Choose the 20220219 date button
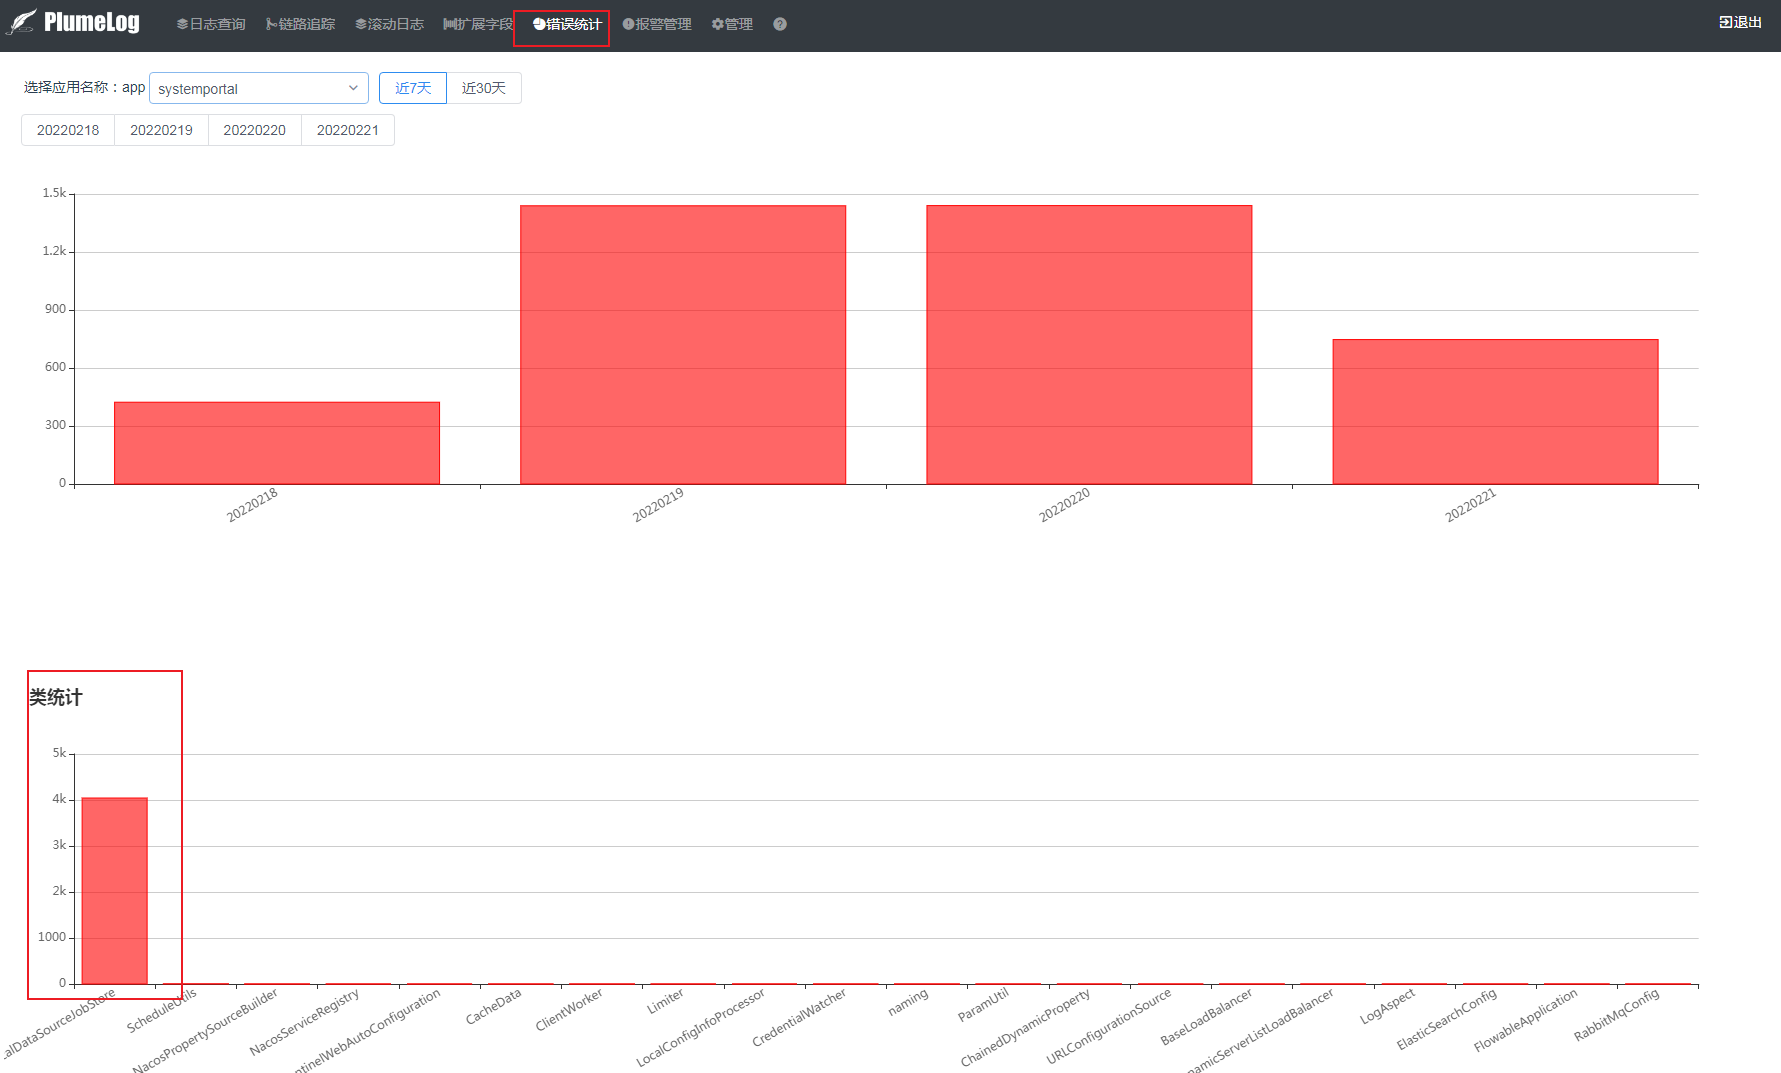The height and width of the screenshot is (1073, 1781). pyautogui.click(x=161, y=130)
